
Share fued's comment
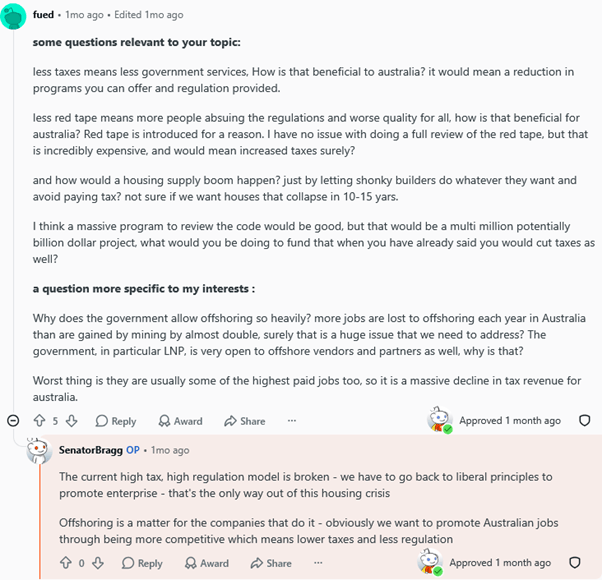pos(245,421)
